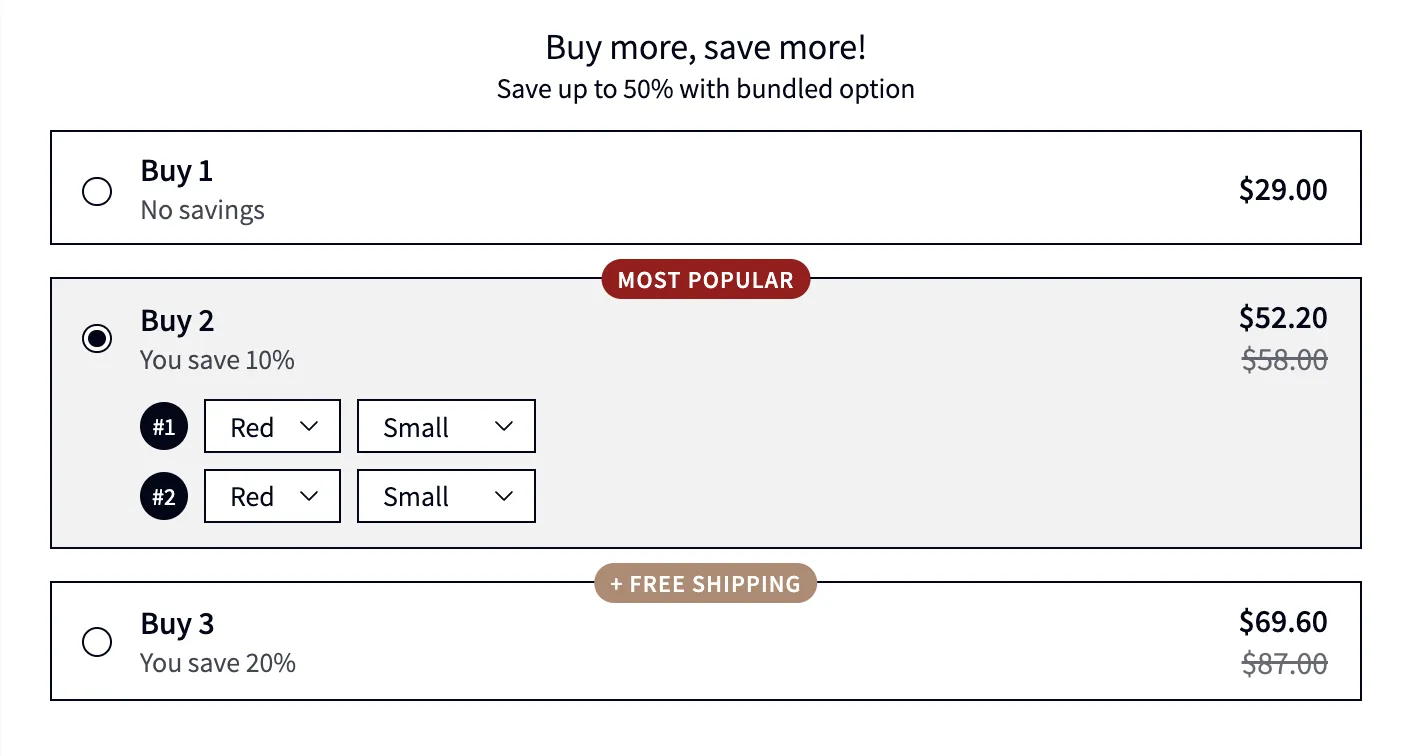Screen dimensions: 1422x756
Task: Select the Buy 1 radio button
Action: (97, 191)
